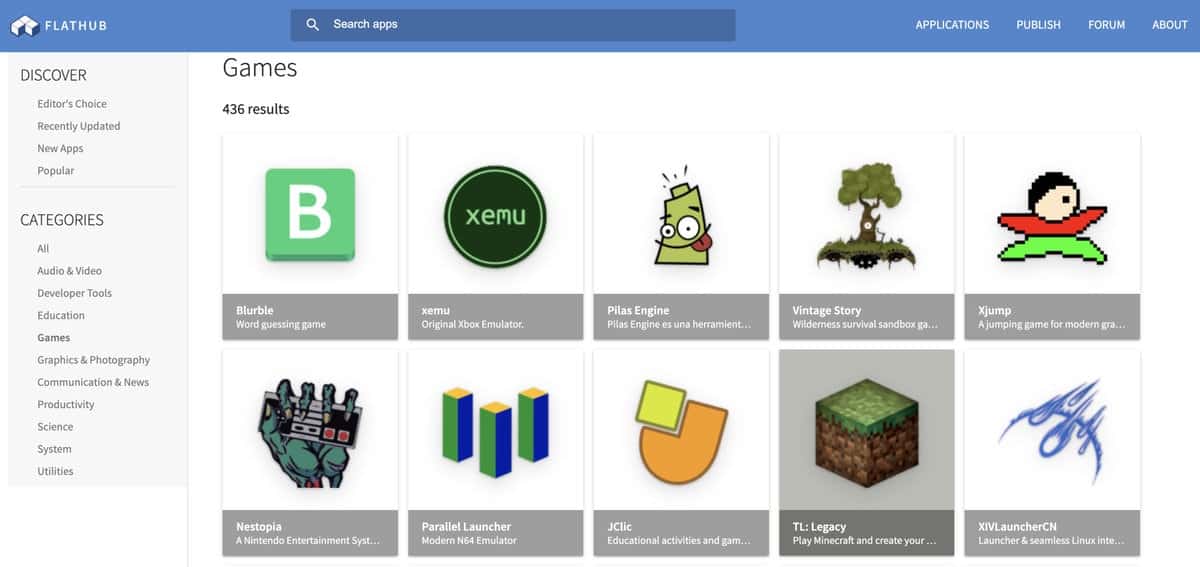Select Editor's Choice in Discover
Viewport: 1200px width, 567px height.
tap(72, 104)
